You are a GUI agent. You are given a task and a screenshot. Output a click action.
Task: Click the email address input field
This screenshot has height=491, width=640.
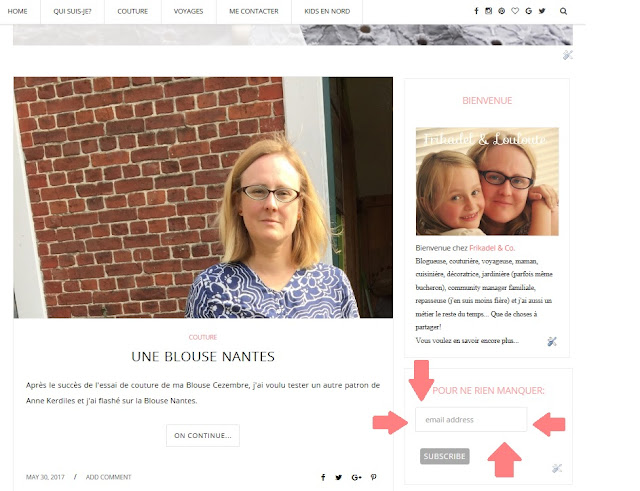[x=471, y=420]
